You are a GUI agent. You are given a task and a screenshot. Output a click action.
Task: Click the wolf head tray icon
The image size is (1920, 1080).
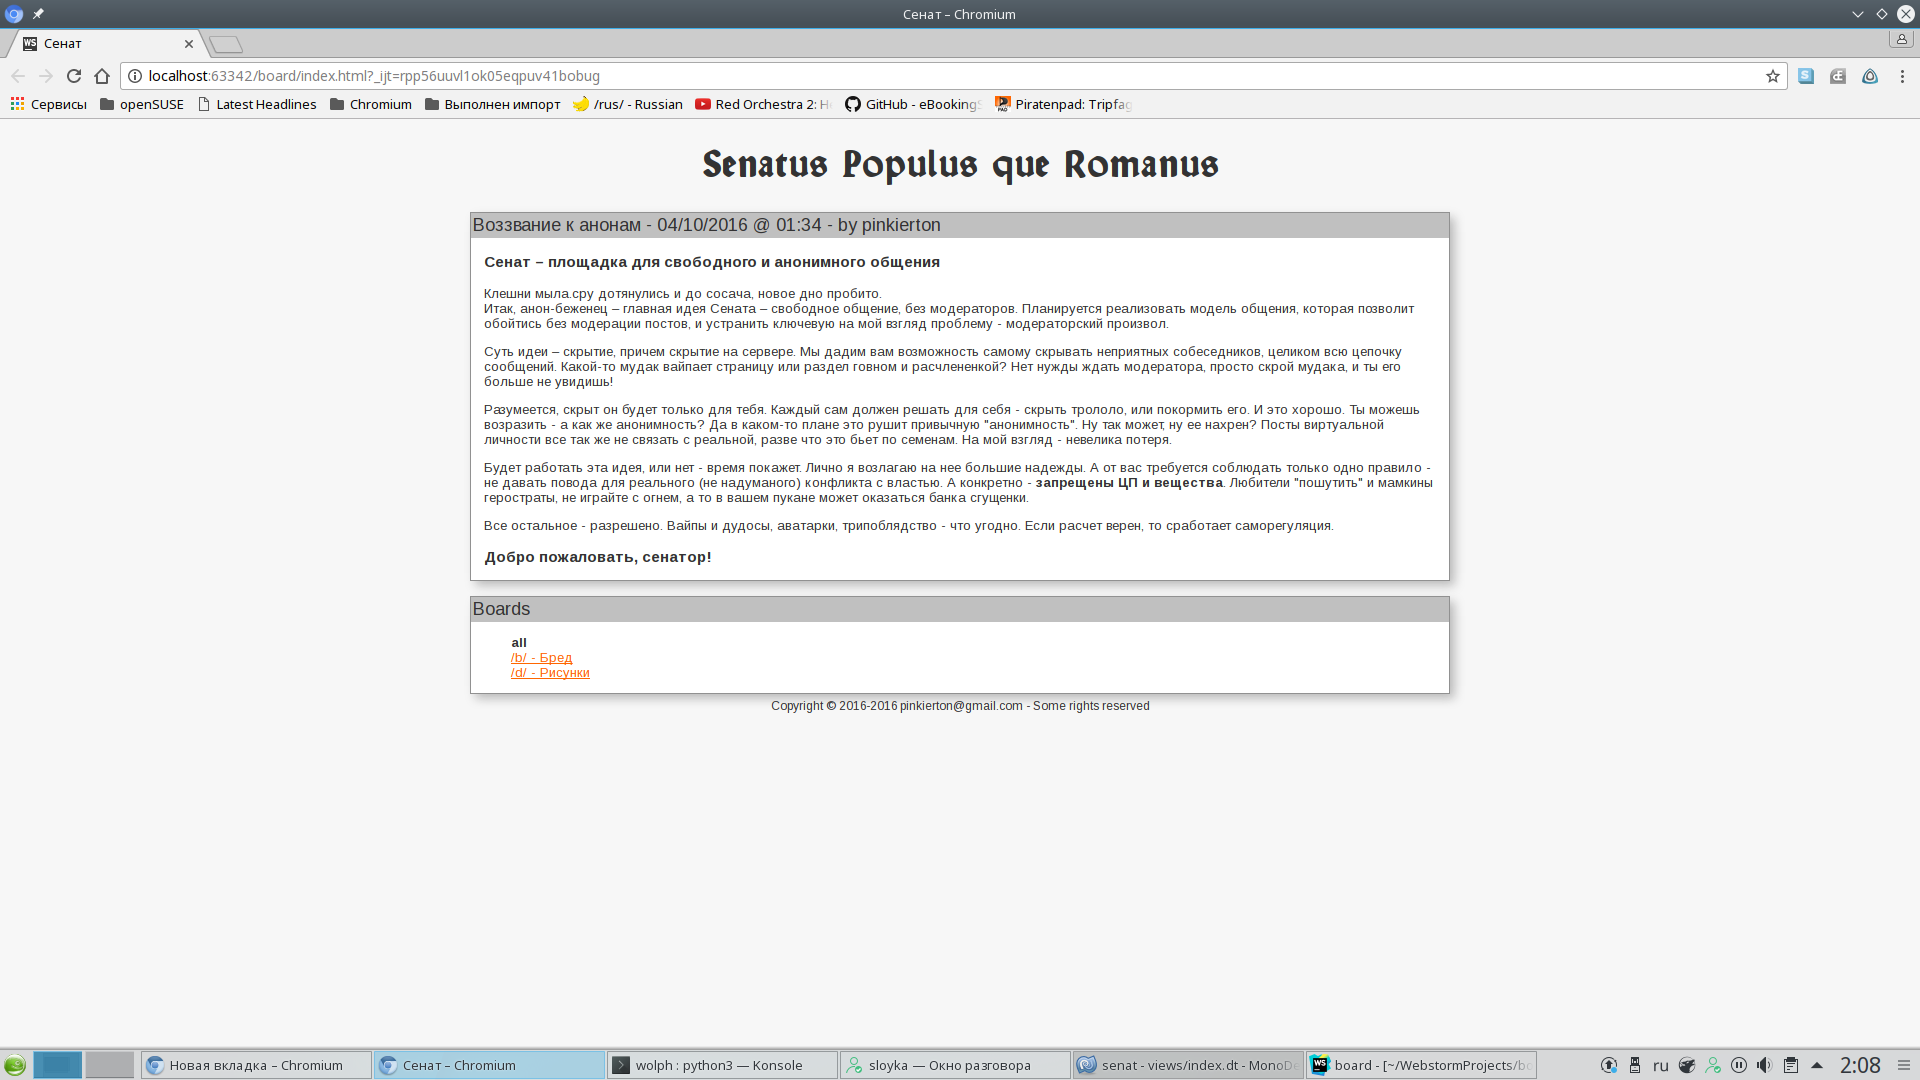[1687, 1065]
